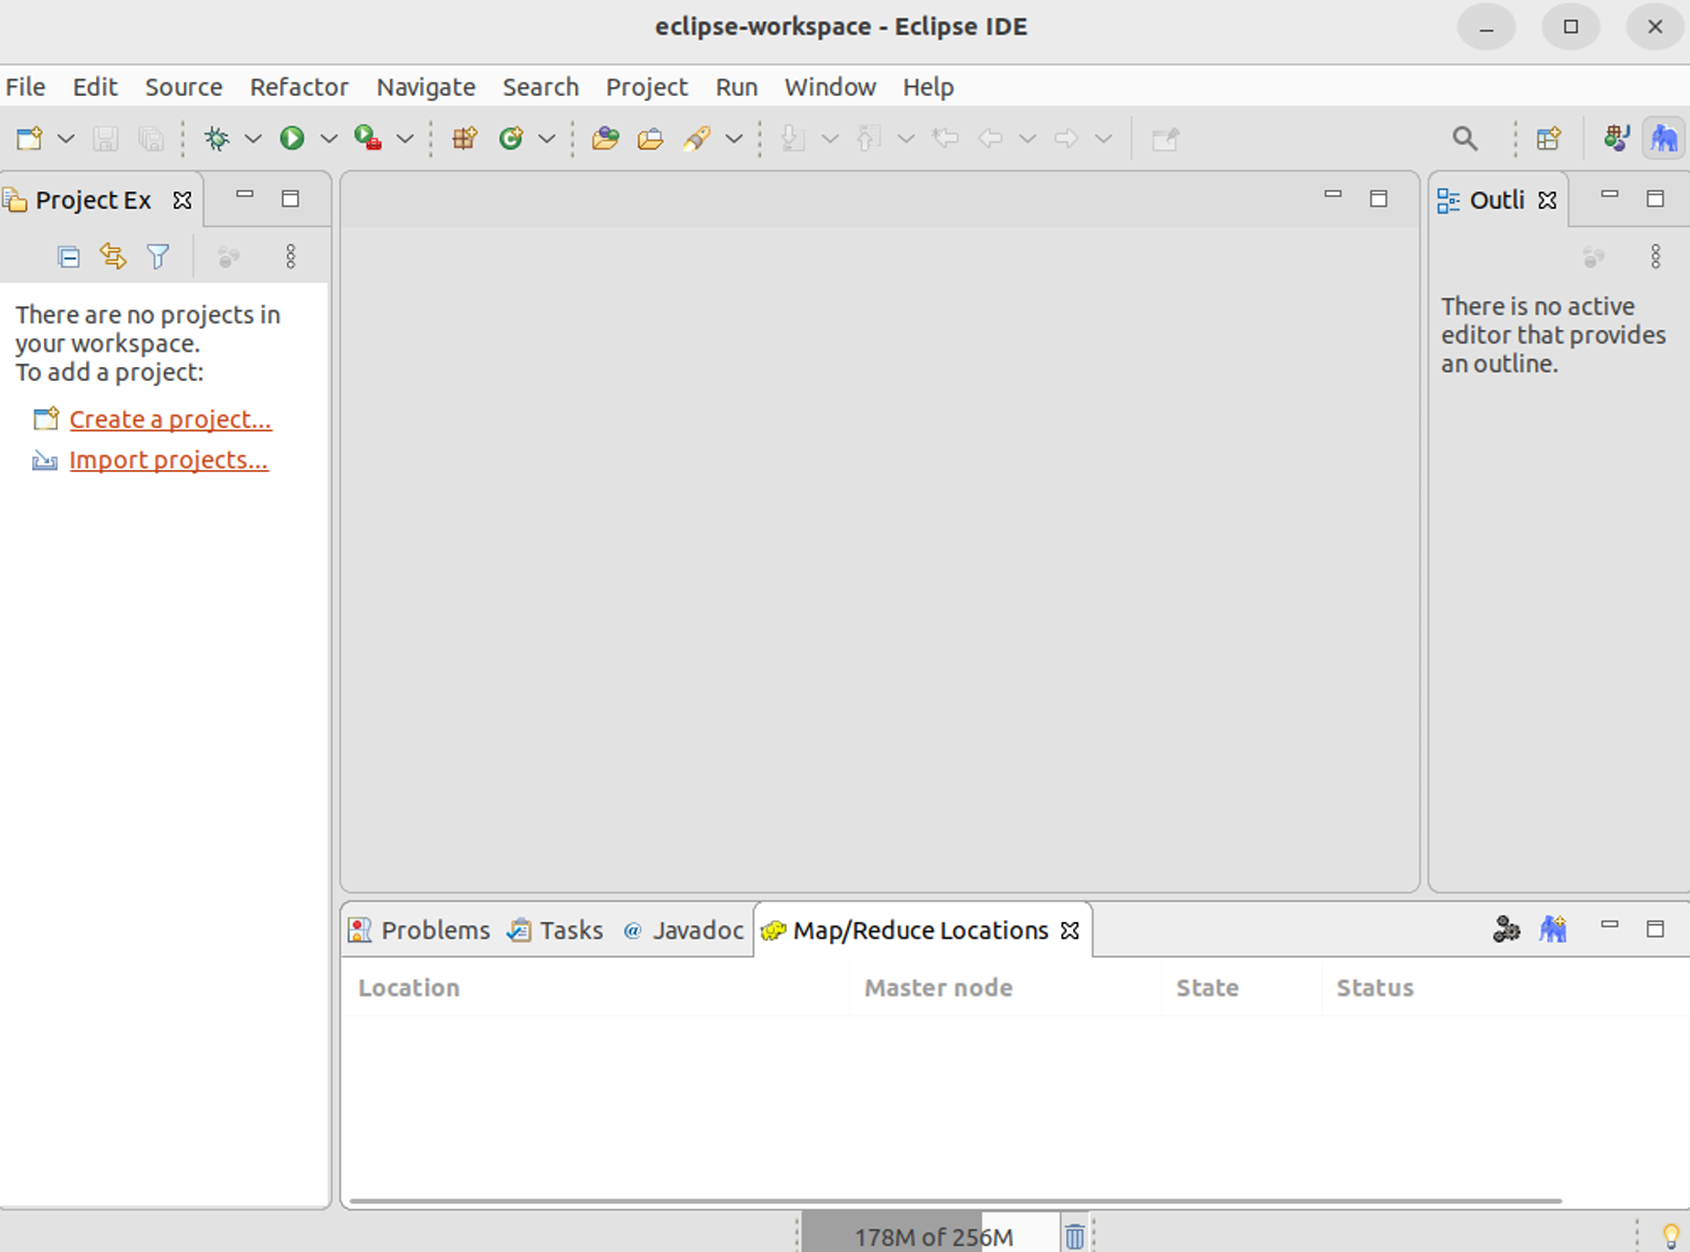Screen dimensions: 1690x1252
Task: Click the Master node column header
Action: pos(1005,988)
